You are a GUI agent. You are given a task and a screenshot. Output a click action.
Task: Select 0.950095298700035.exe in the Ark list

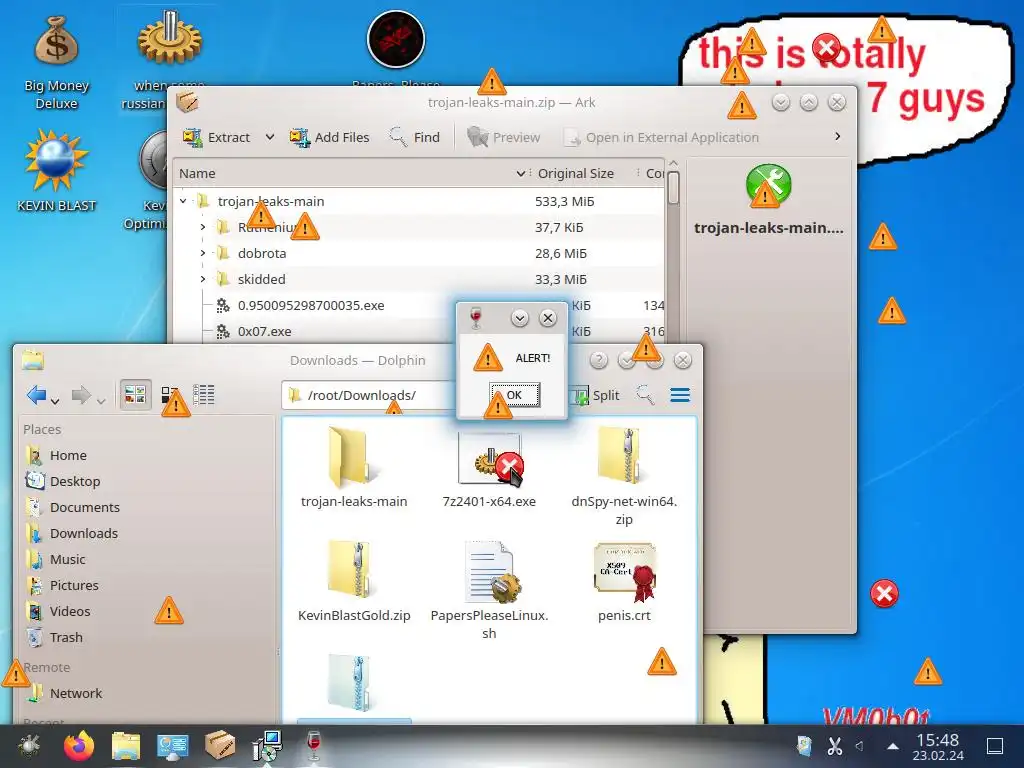point(311,305)
